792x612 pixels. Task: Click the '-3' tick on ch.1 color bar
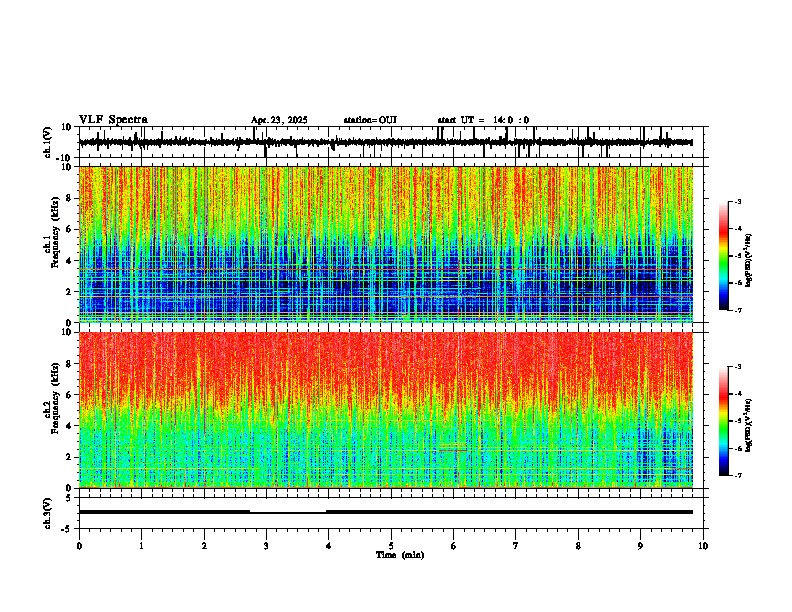coord(737,202)
